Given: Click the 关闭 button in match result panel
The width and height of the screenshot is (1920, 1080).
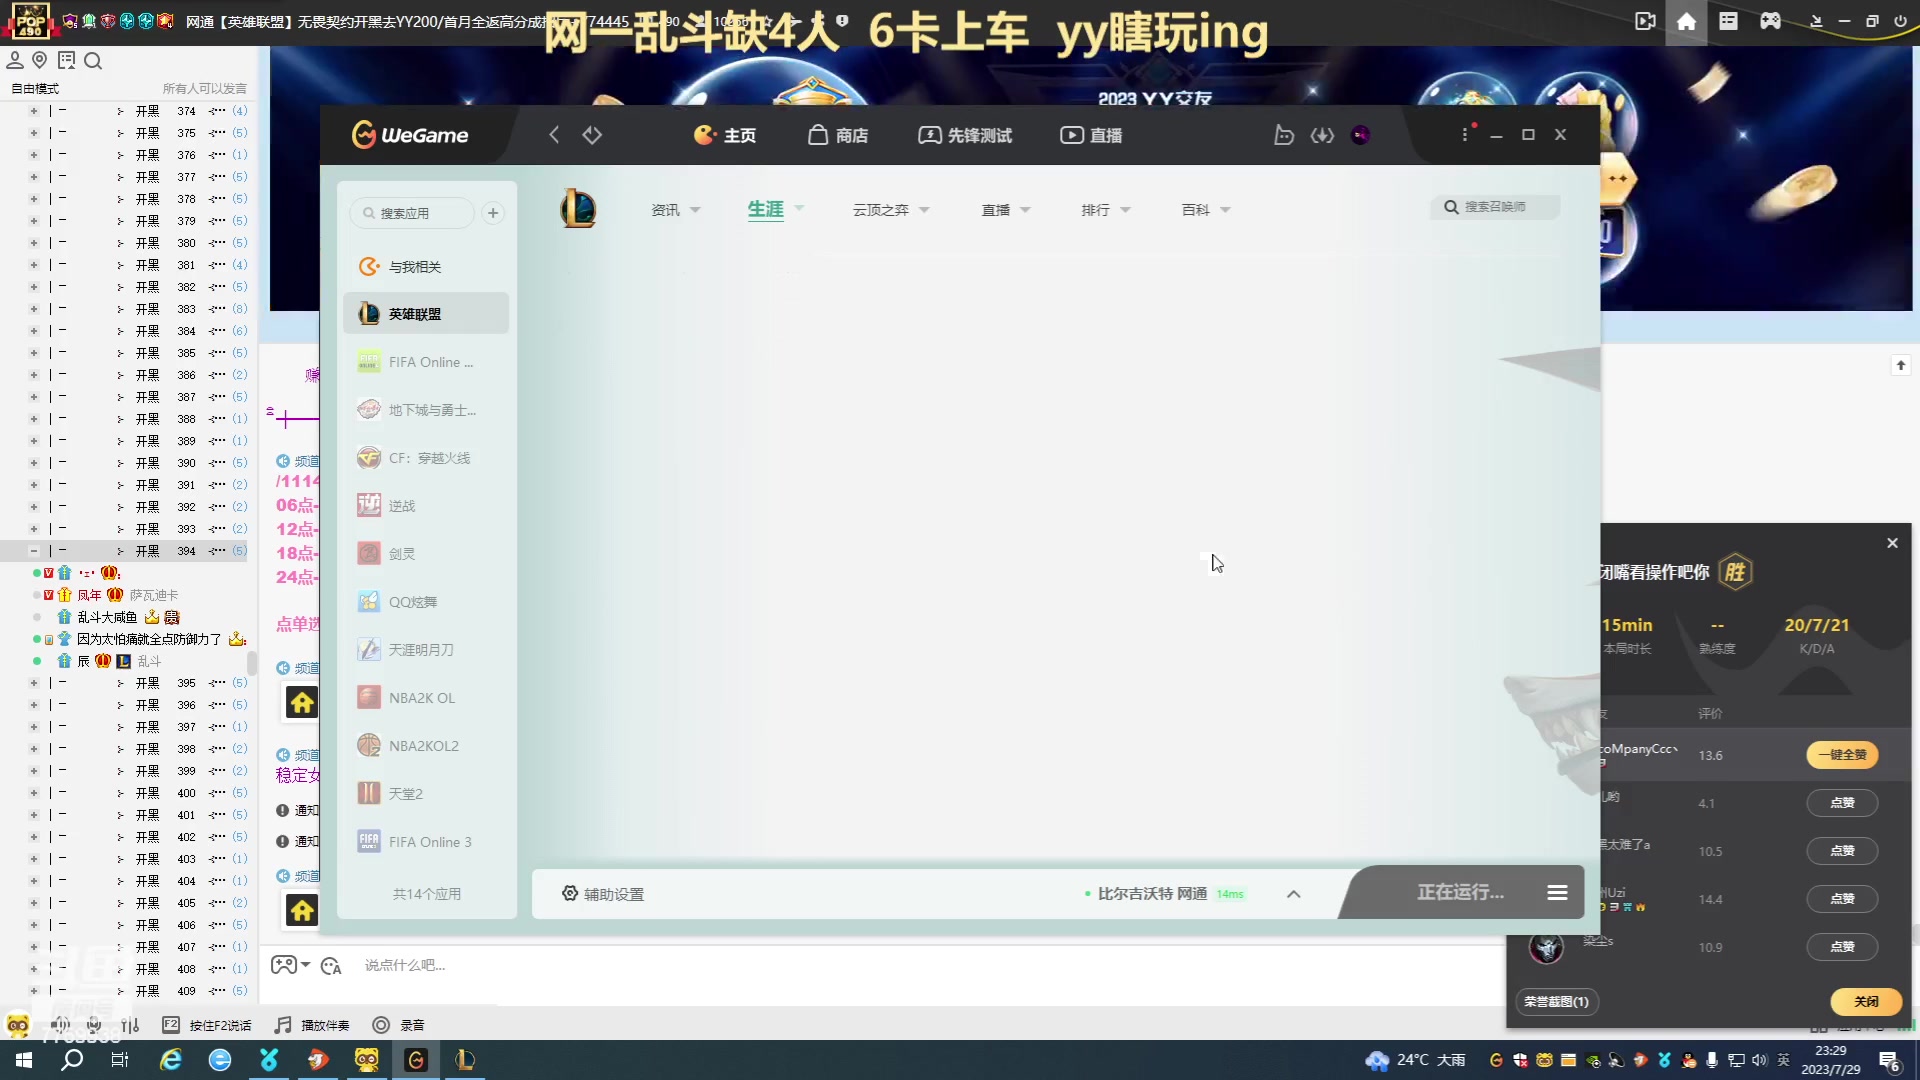Looking at the screenshot, I should (x=1866, y=1001).
